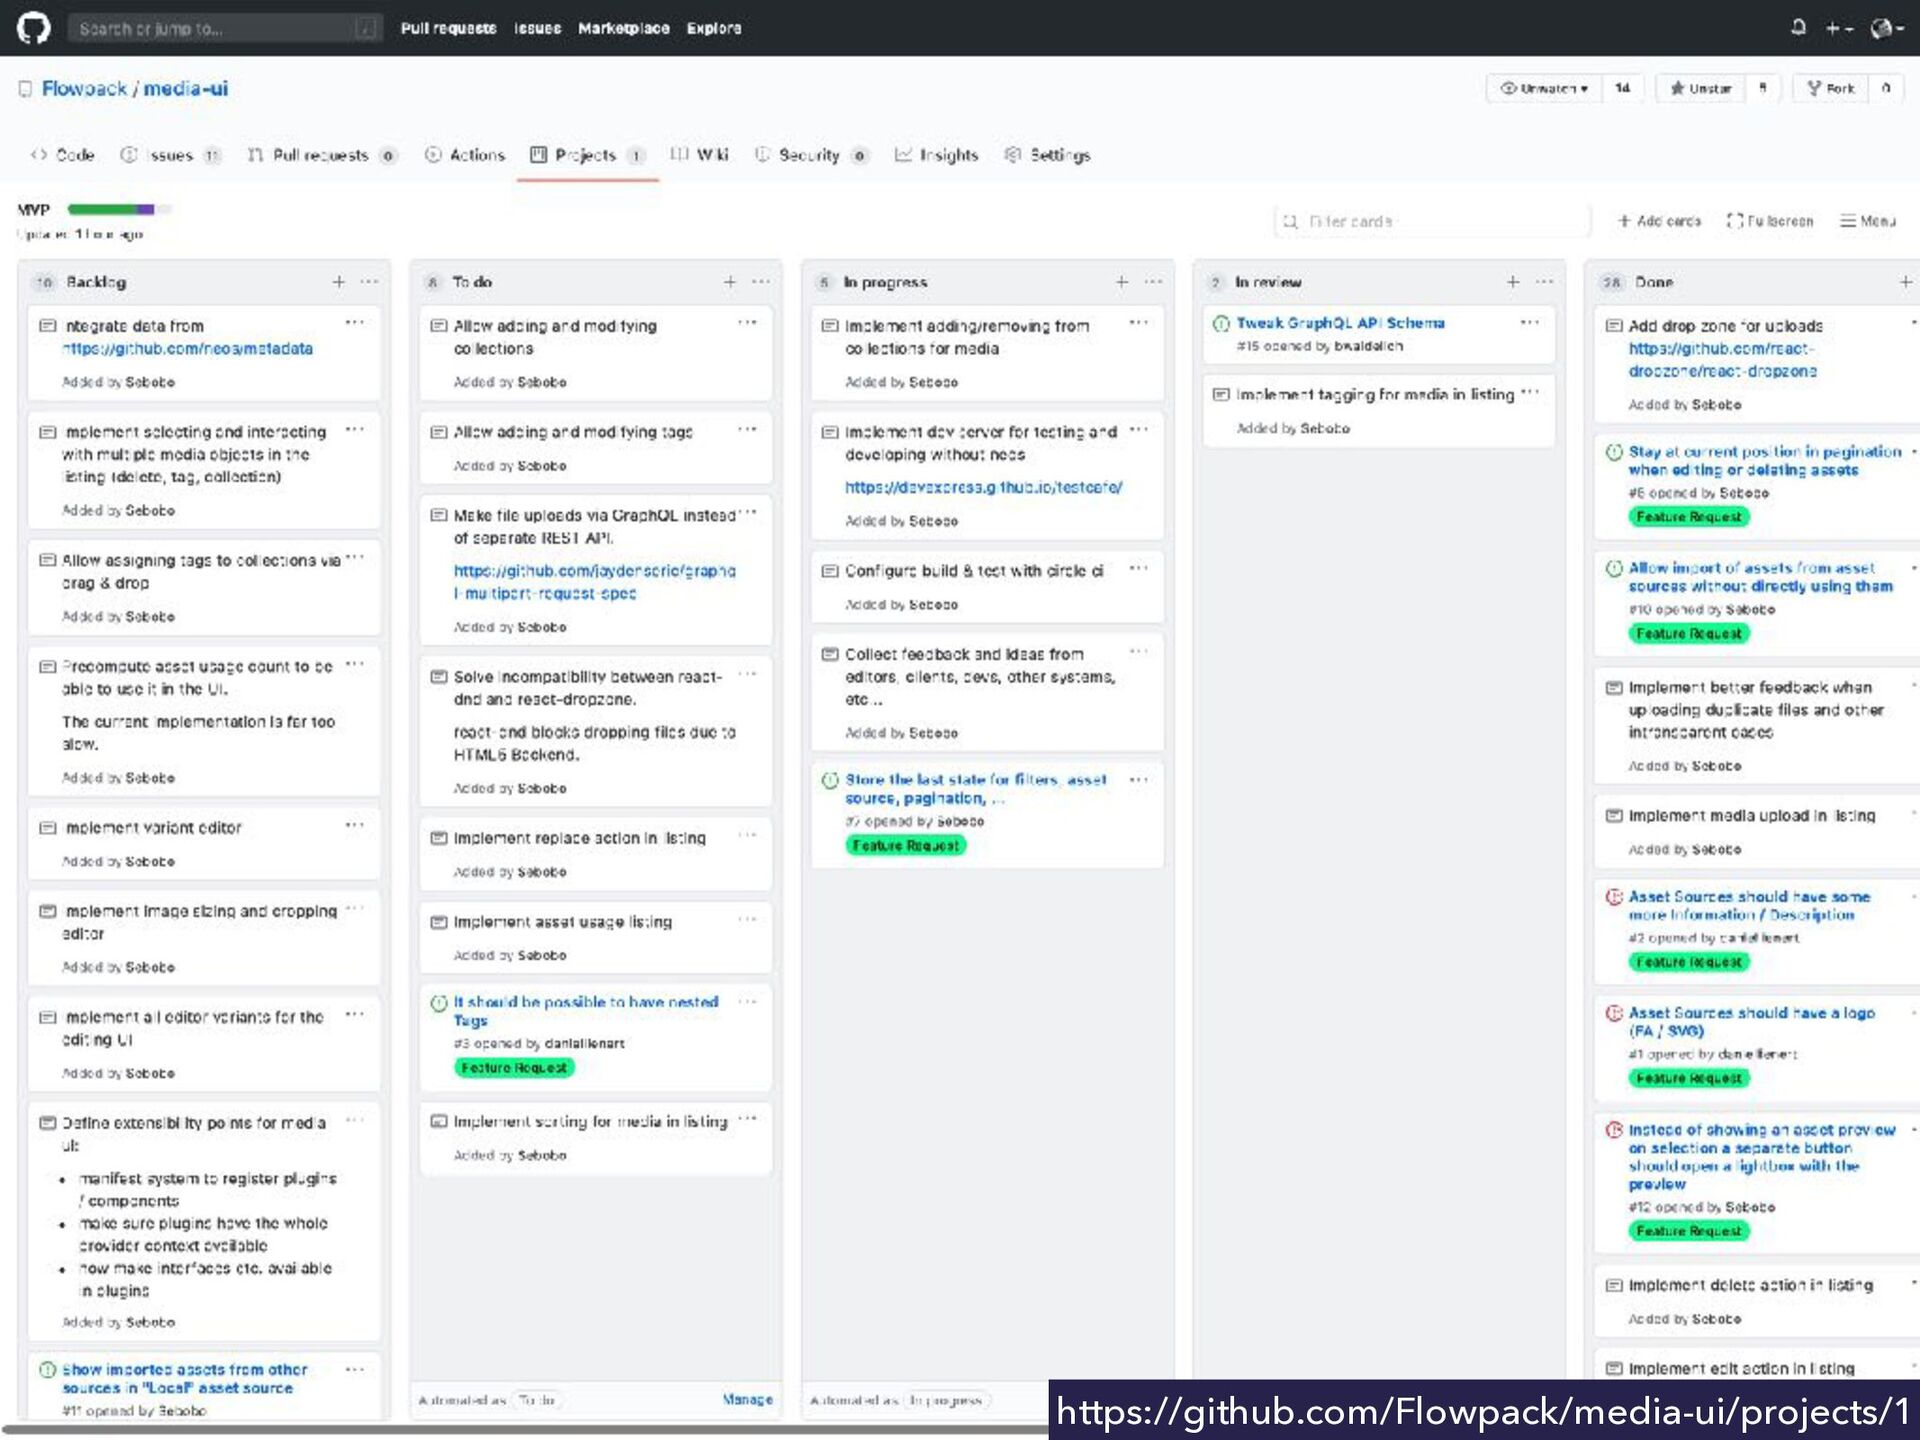
Task: Open menu of Allow adding and modifying tags card
Action: tap(747, 429)
